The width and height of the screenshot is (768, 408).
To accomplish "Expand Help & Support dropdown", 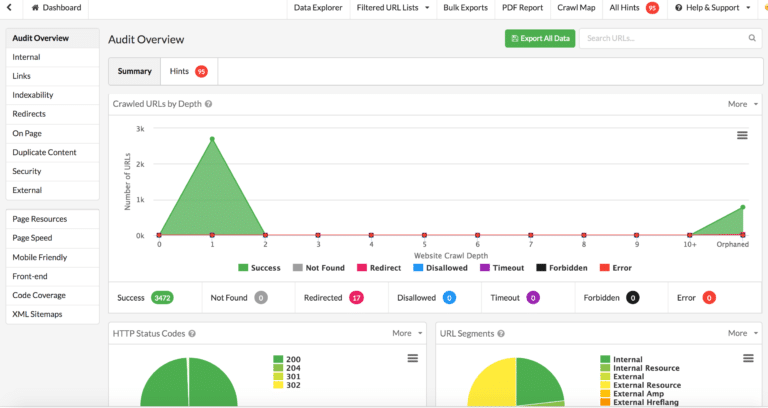I will [712, 8].
